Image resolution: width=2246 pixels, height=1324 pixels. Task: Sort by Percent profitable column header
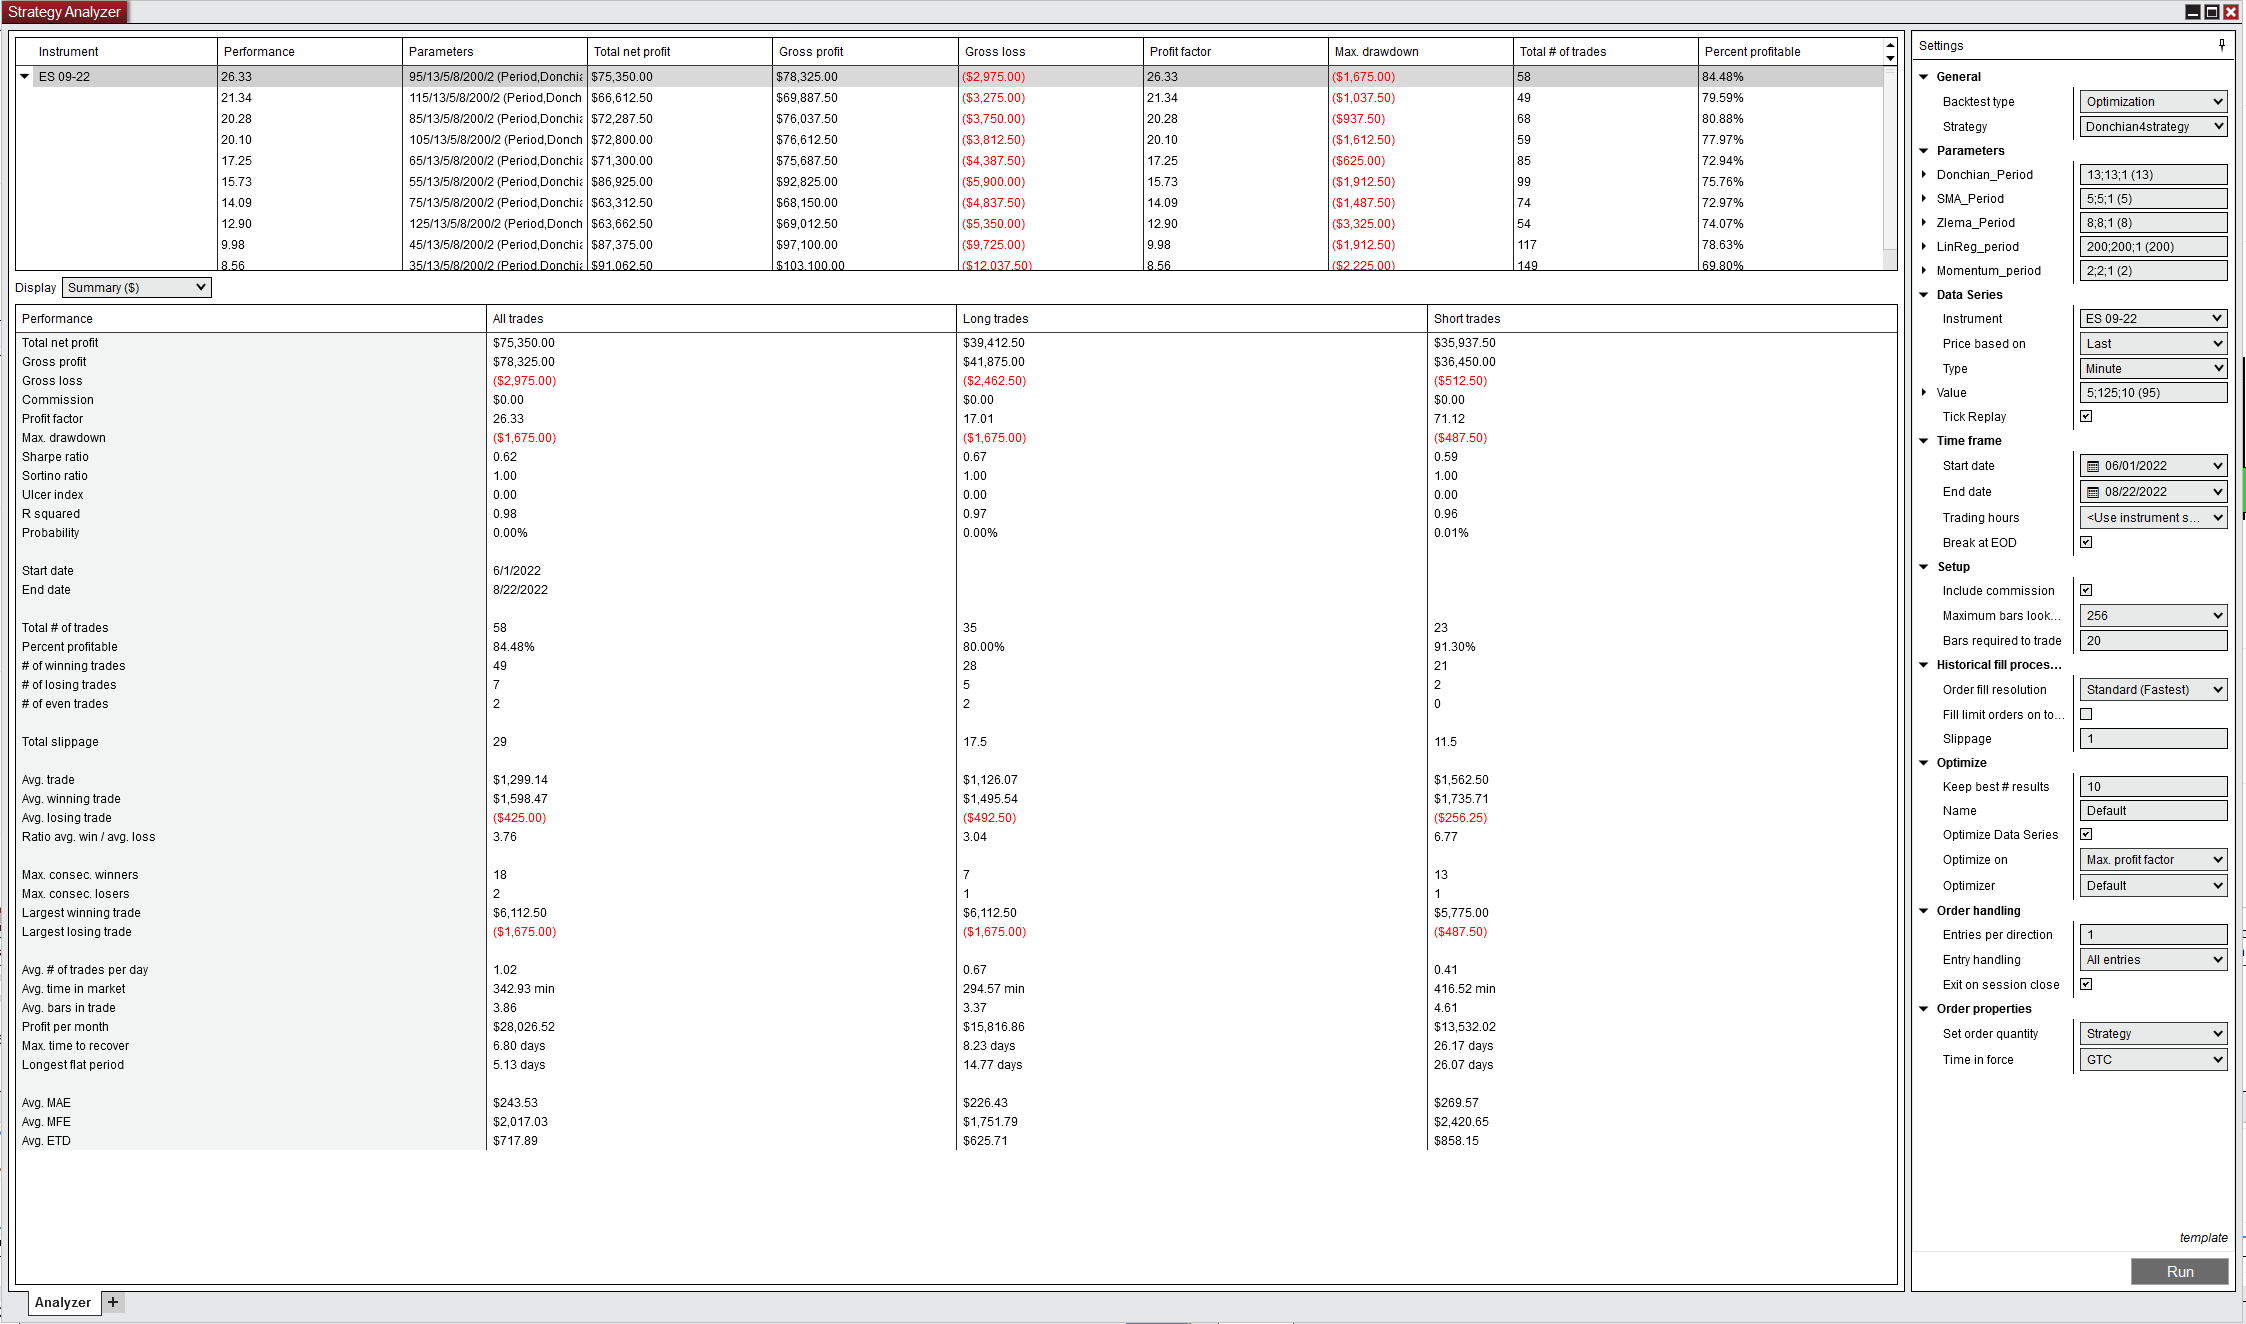pyautogui.click(x=1790, y=51)
